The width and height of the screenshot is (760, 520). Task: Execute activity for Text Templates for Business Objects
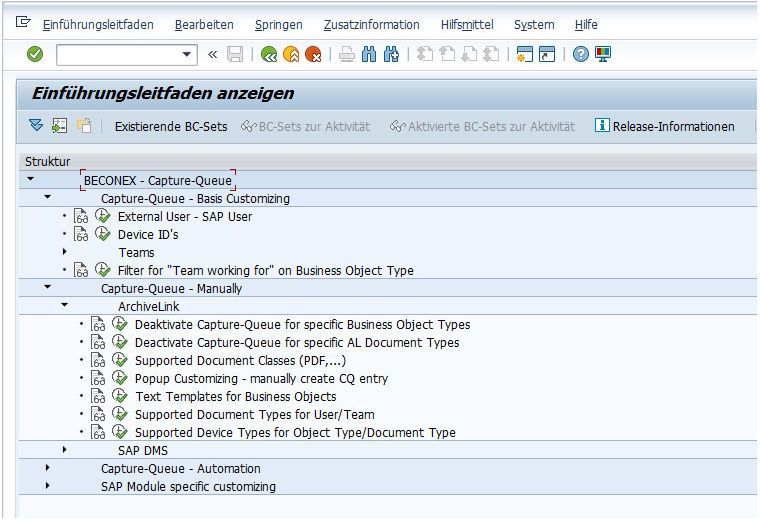coord(120,395)
